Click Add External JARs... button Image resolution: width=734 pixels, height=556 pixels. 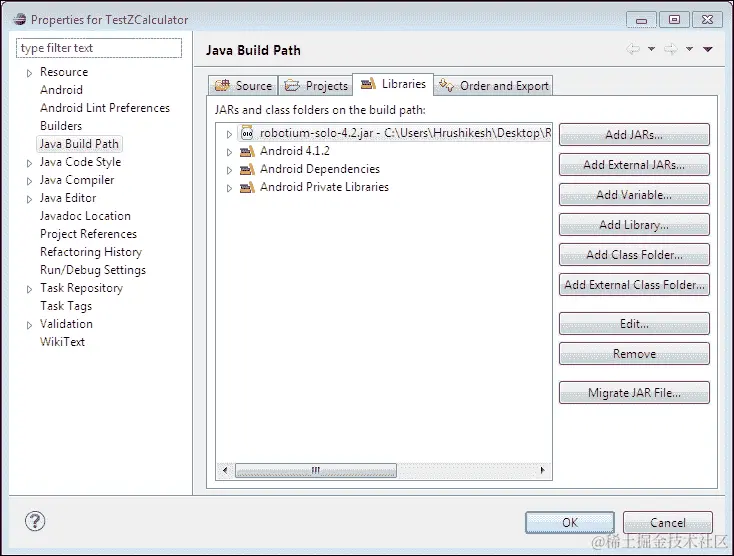634,165
